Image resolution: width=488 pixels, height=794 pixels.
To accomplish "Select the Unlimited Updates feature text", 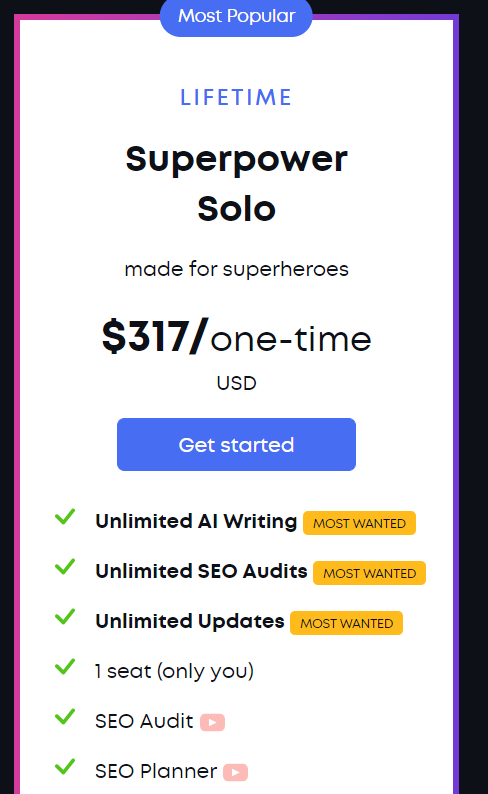I will point(190,621).
